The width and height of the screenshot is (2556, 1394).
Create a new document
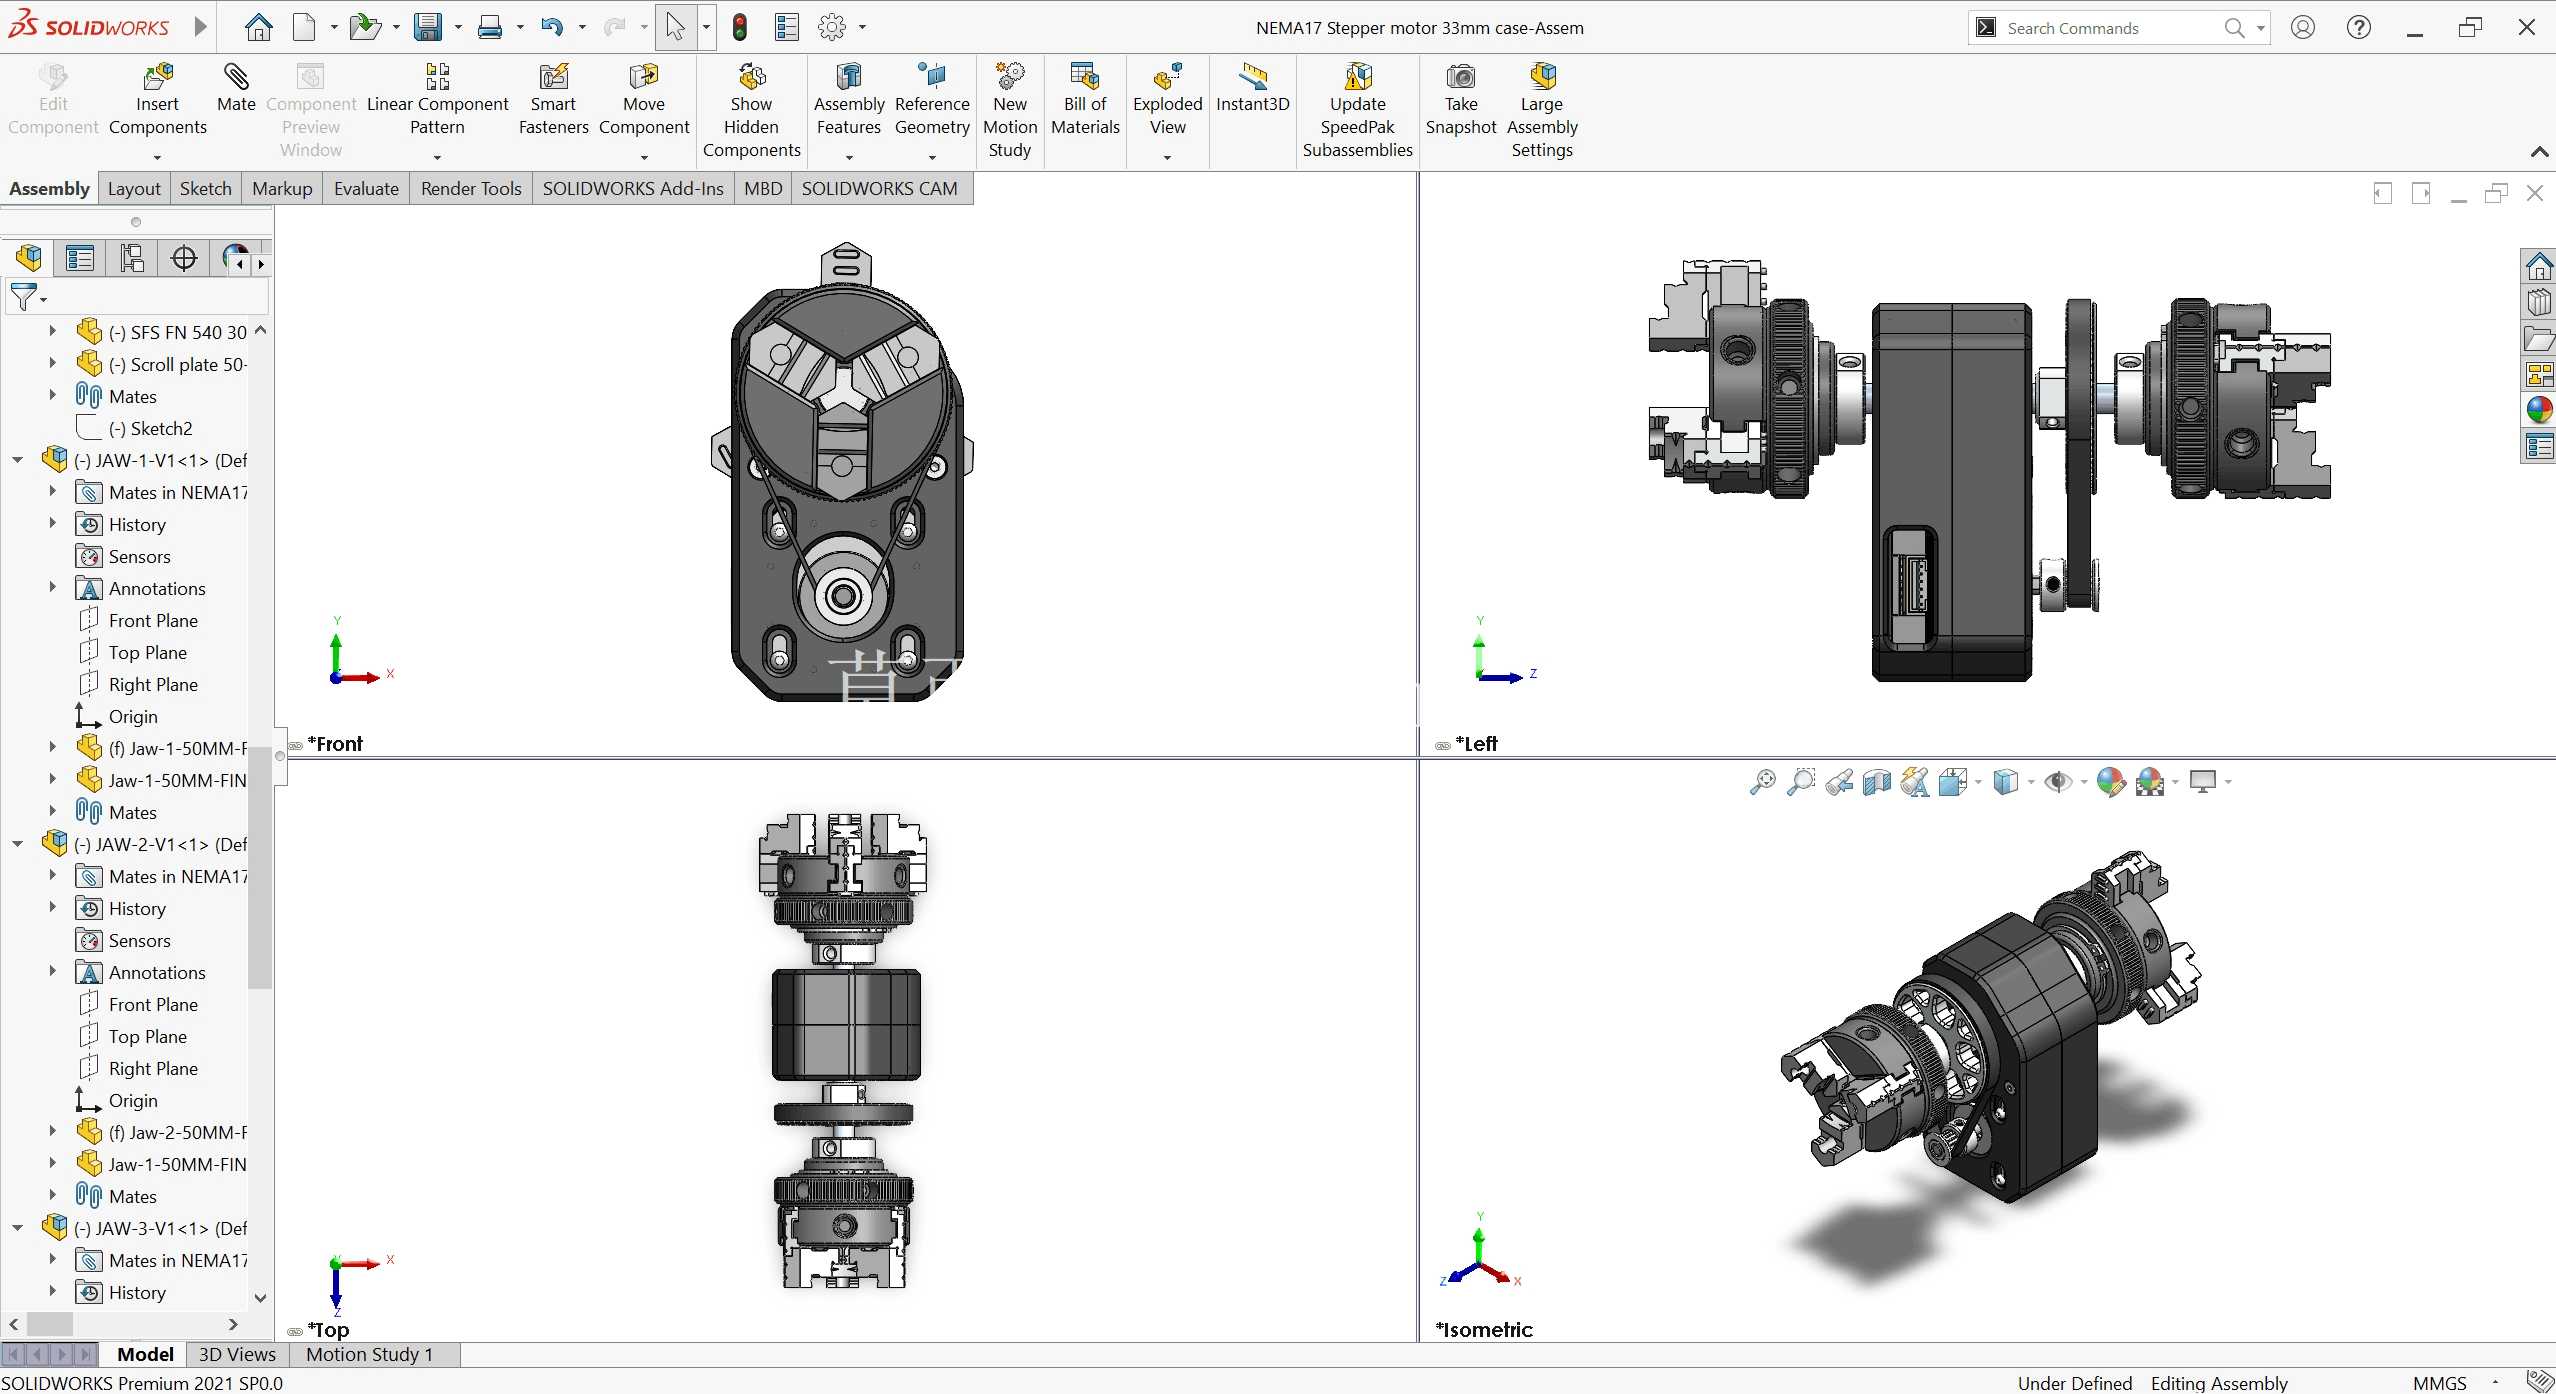point(304,27)
